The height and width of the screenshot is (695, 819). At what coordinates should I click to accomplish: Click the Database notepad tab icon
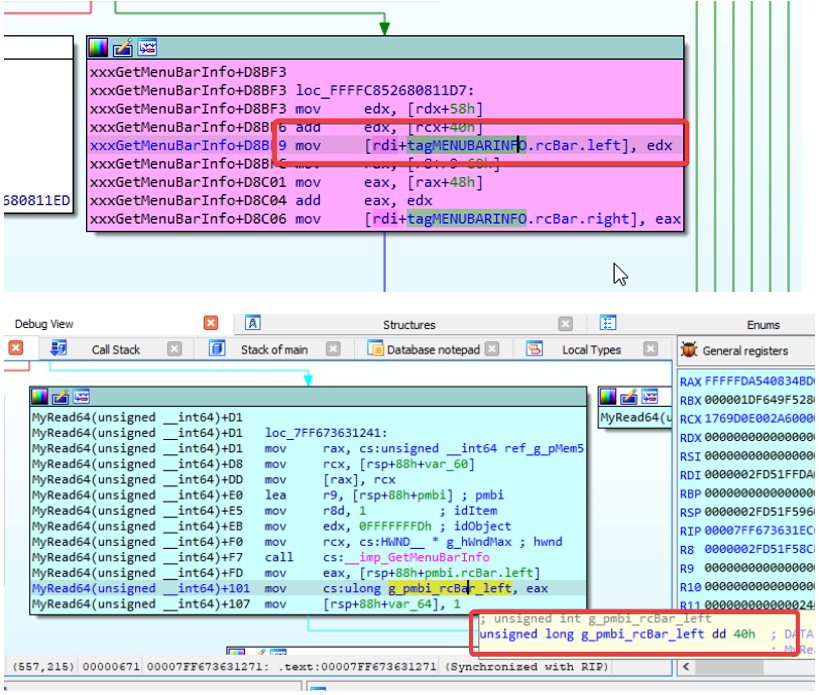click(375, 348)
